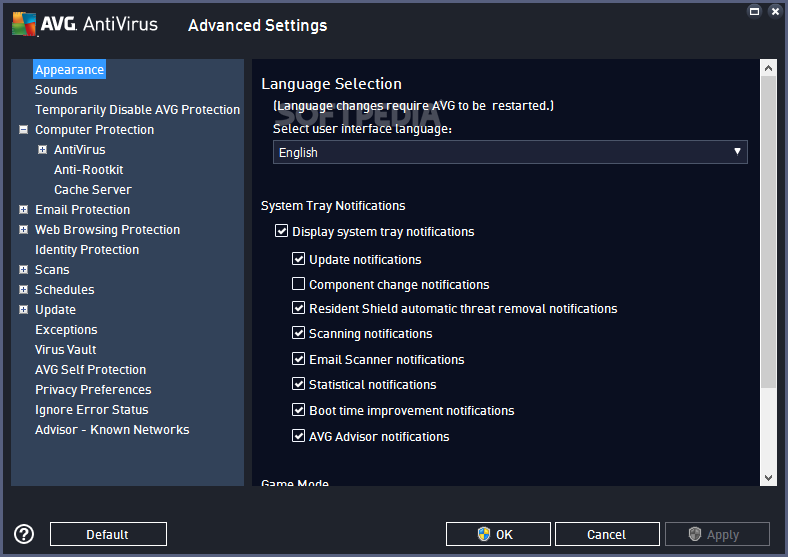The height and width of the screenshot is (557, 788).
Task: Click the scrollbar up arrow
Action: tap(768, 68)
